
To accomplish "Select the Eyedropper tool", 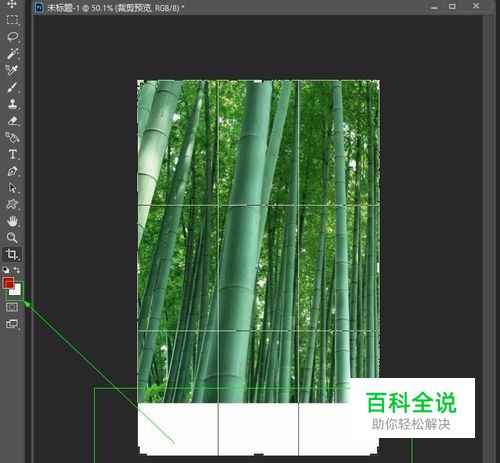I will point(12,70).
